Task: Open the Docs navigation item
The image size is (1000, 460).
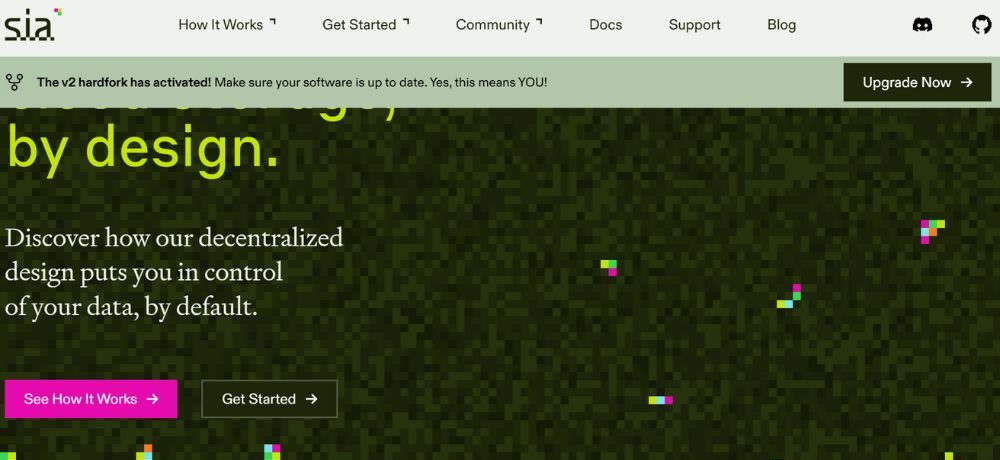Action: coord(606,25)
